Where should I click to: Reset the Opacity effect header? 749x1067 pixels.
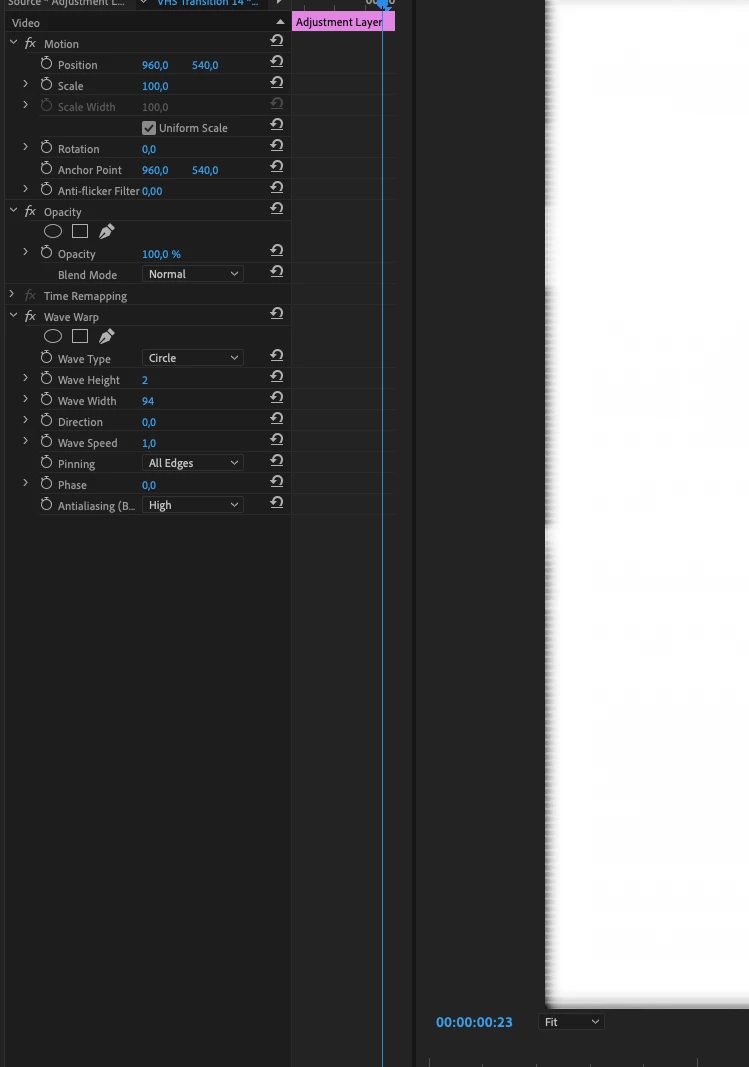[x=277, y=209]
